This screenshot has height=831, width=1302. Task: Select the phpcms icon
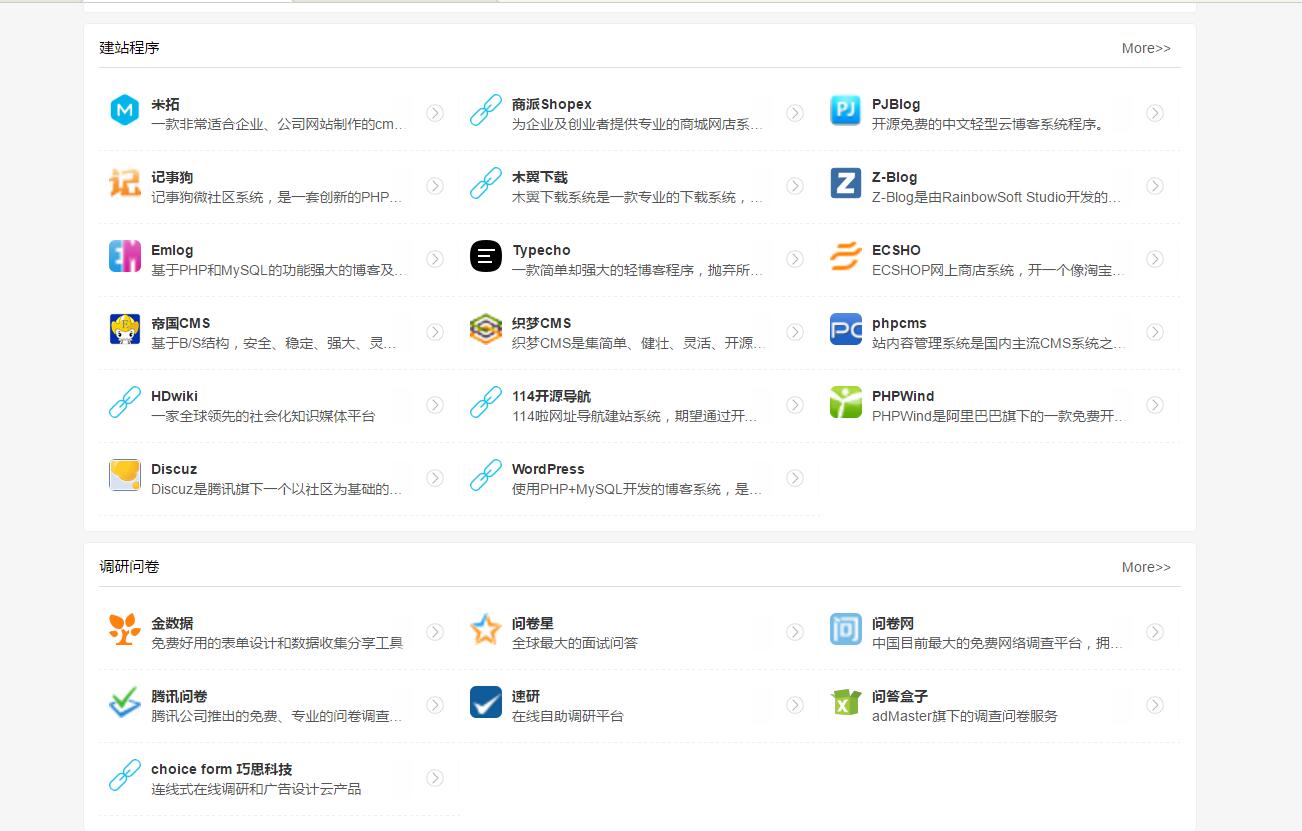[845, 331]
